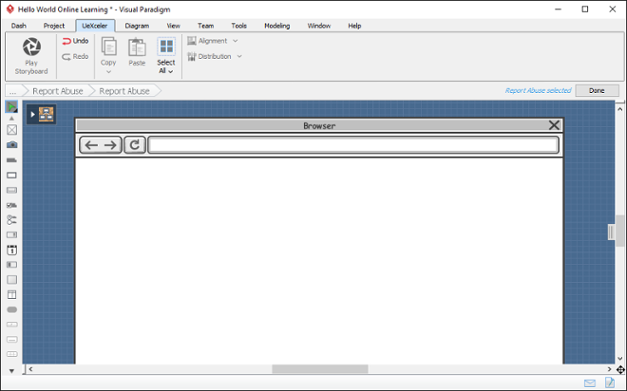Click the second Report Abuse breadcrumb
Image resolution: width=627 pixels, height=391 pixels.
coord(124,91)
